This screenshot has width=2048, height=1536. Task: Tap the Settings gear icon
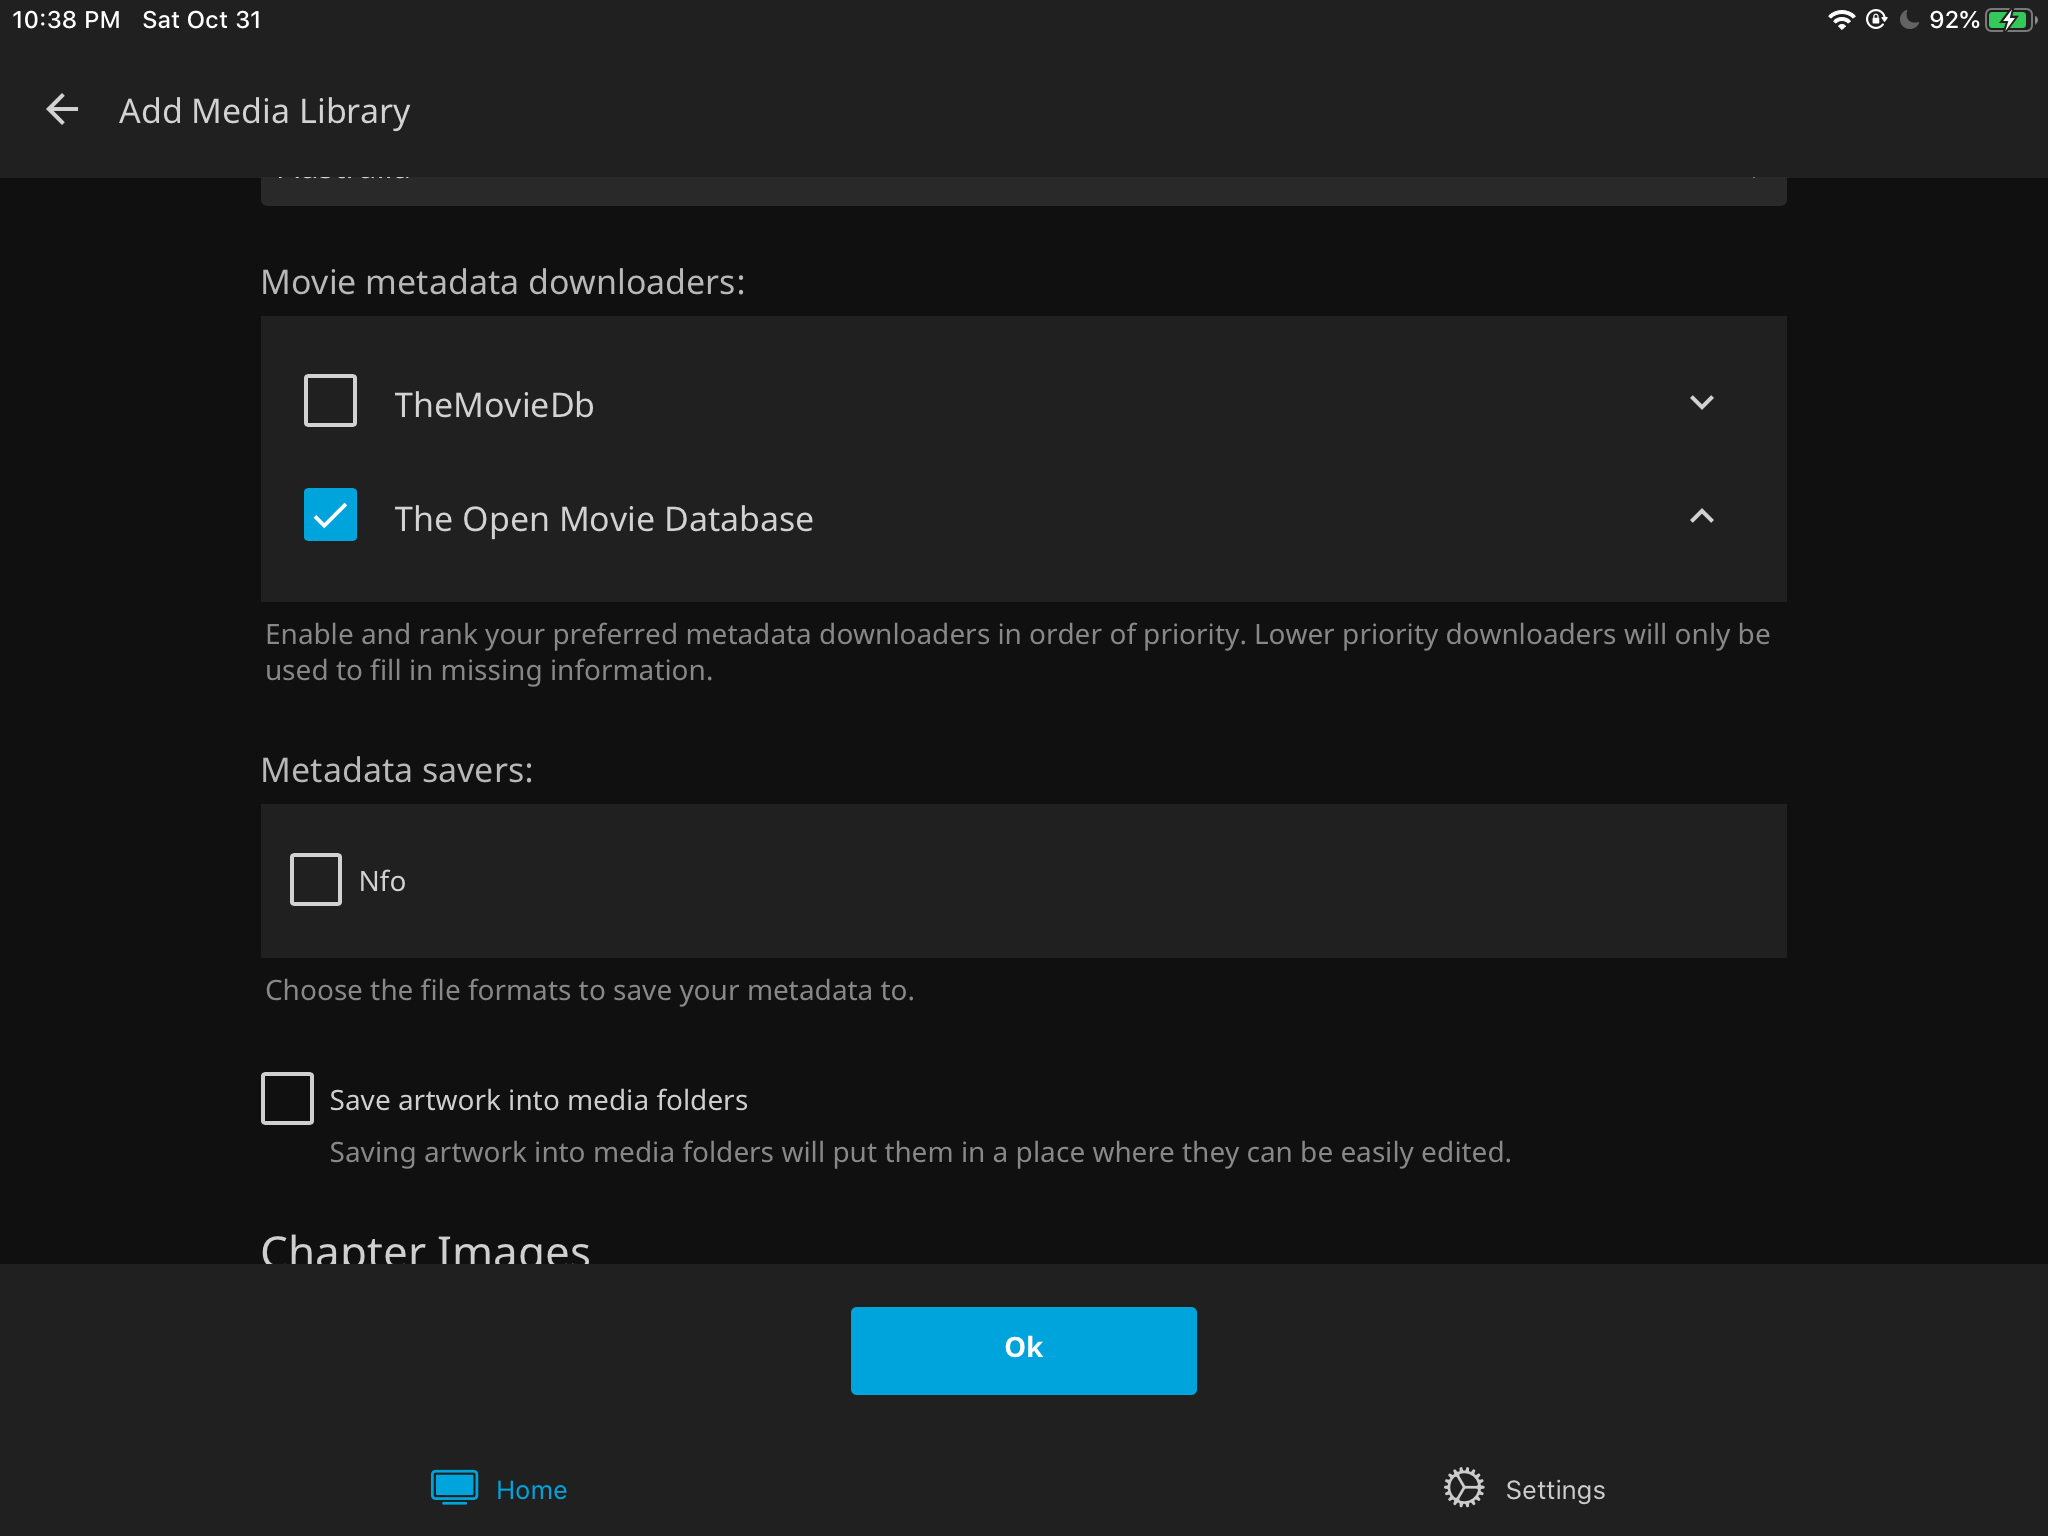click(1464, 1488)
